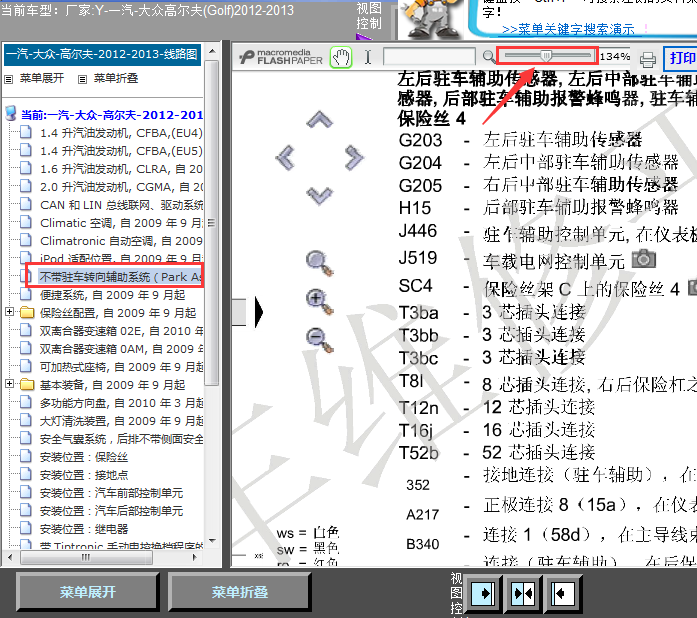Click the camera icon next to J519
This screenshot has height=618, width=697.
[x=644, y=259]
